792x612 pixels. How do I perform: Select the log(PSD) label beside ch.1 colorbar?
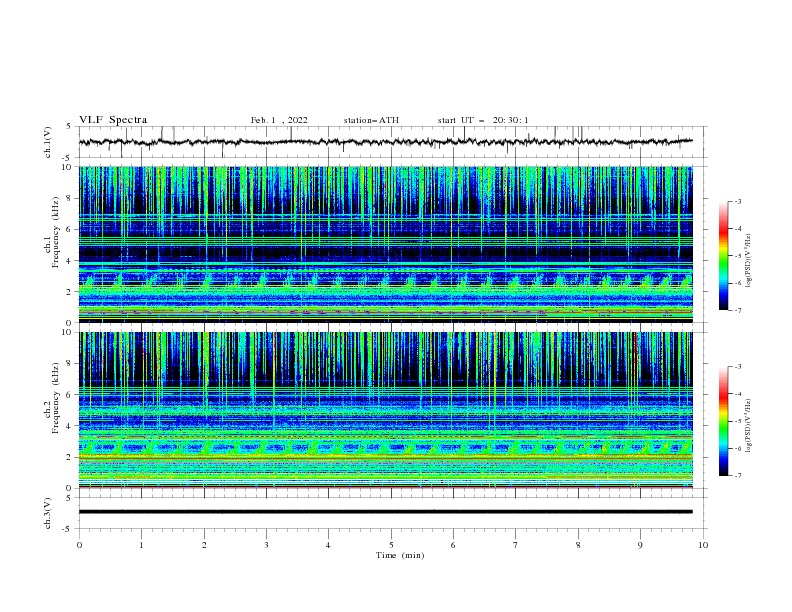pos(749,261)
